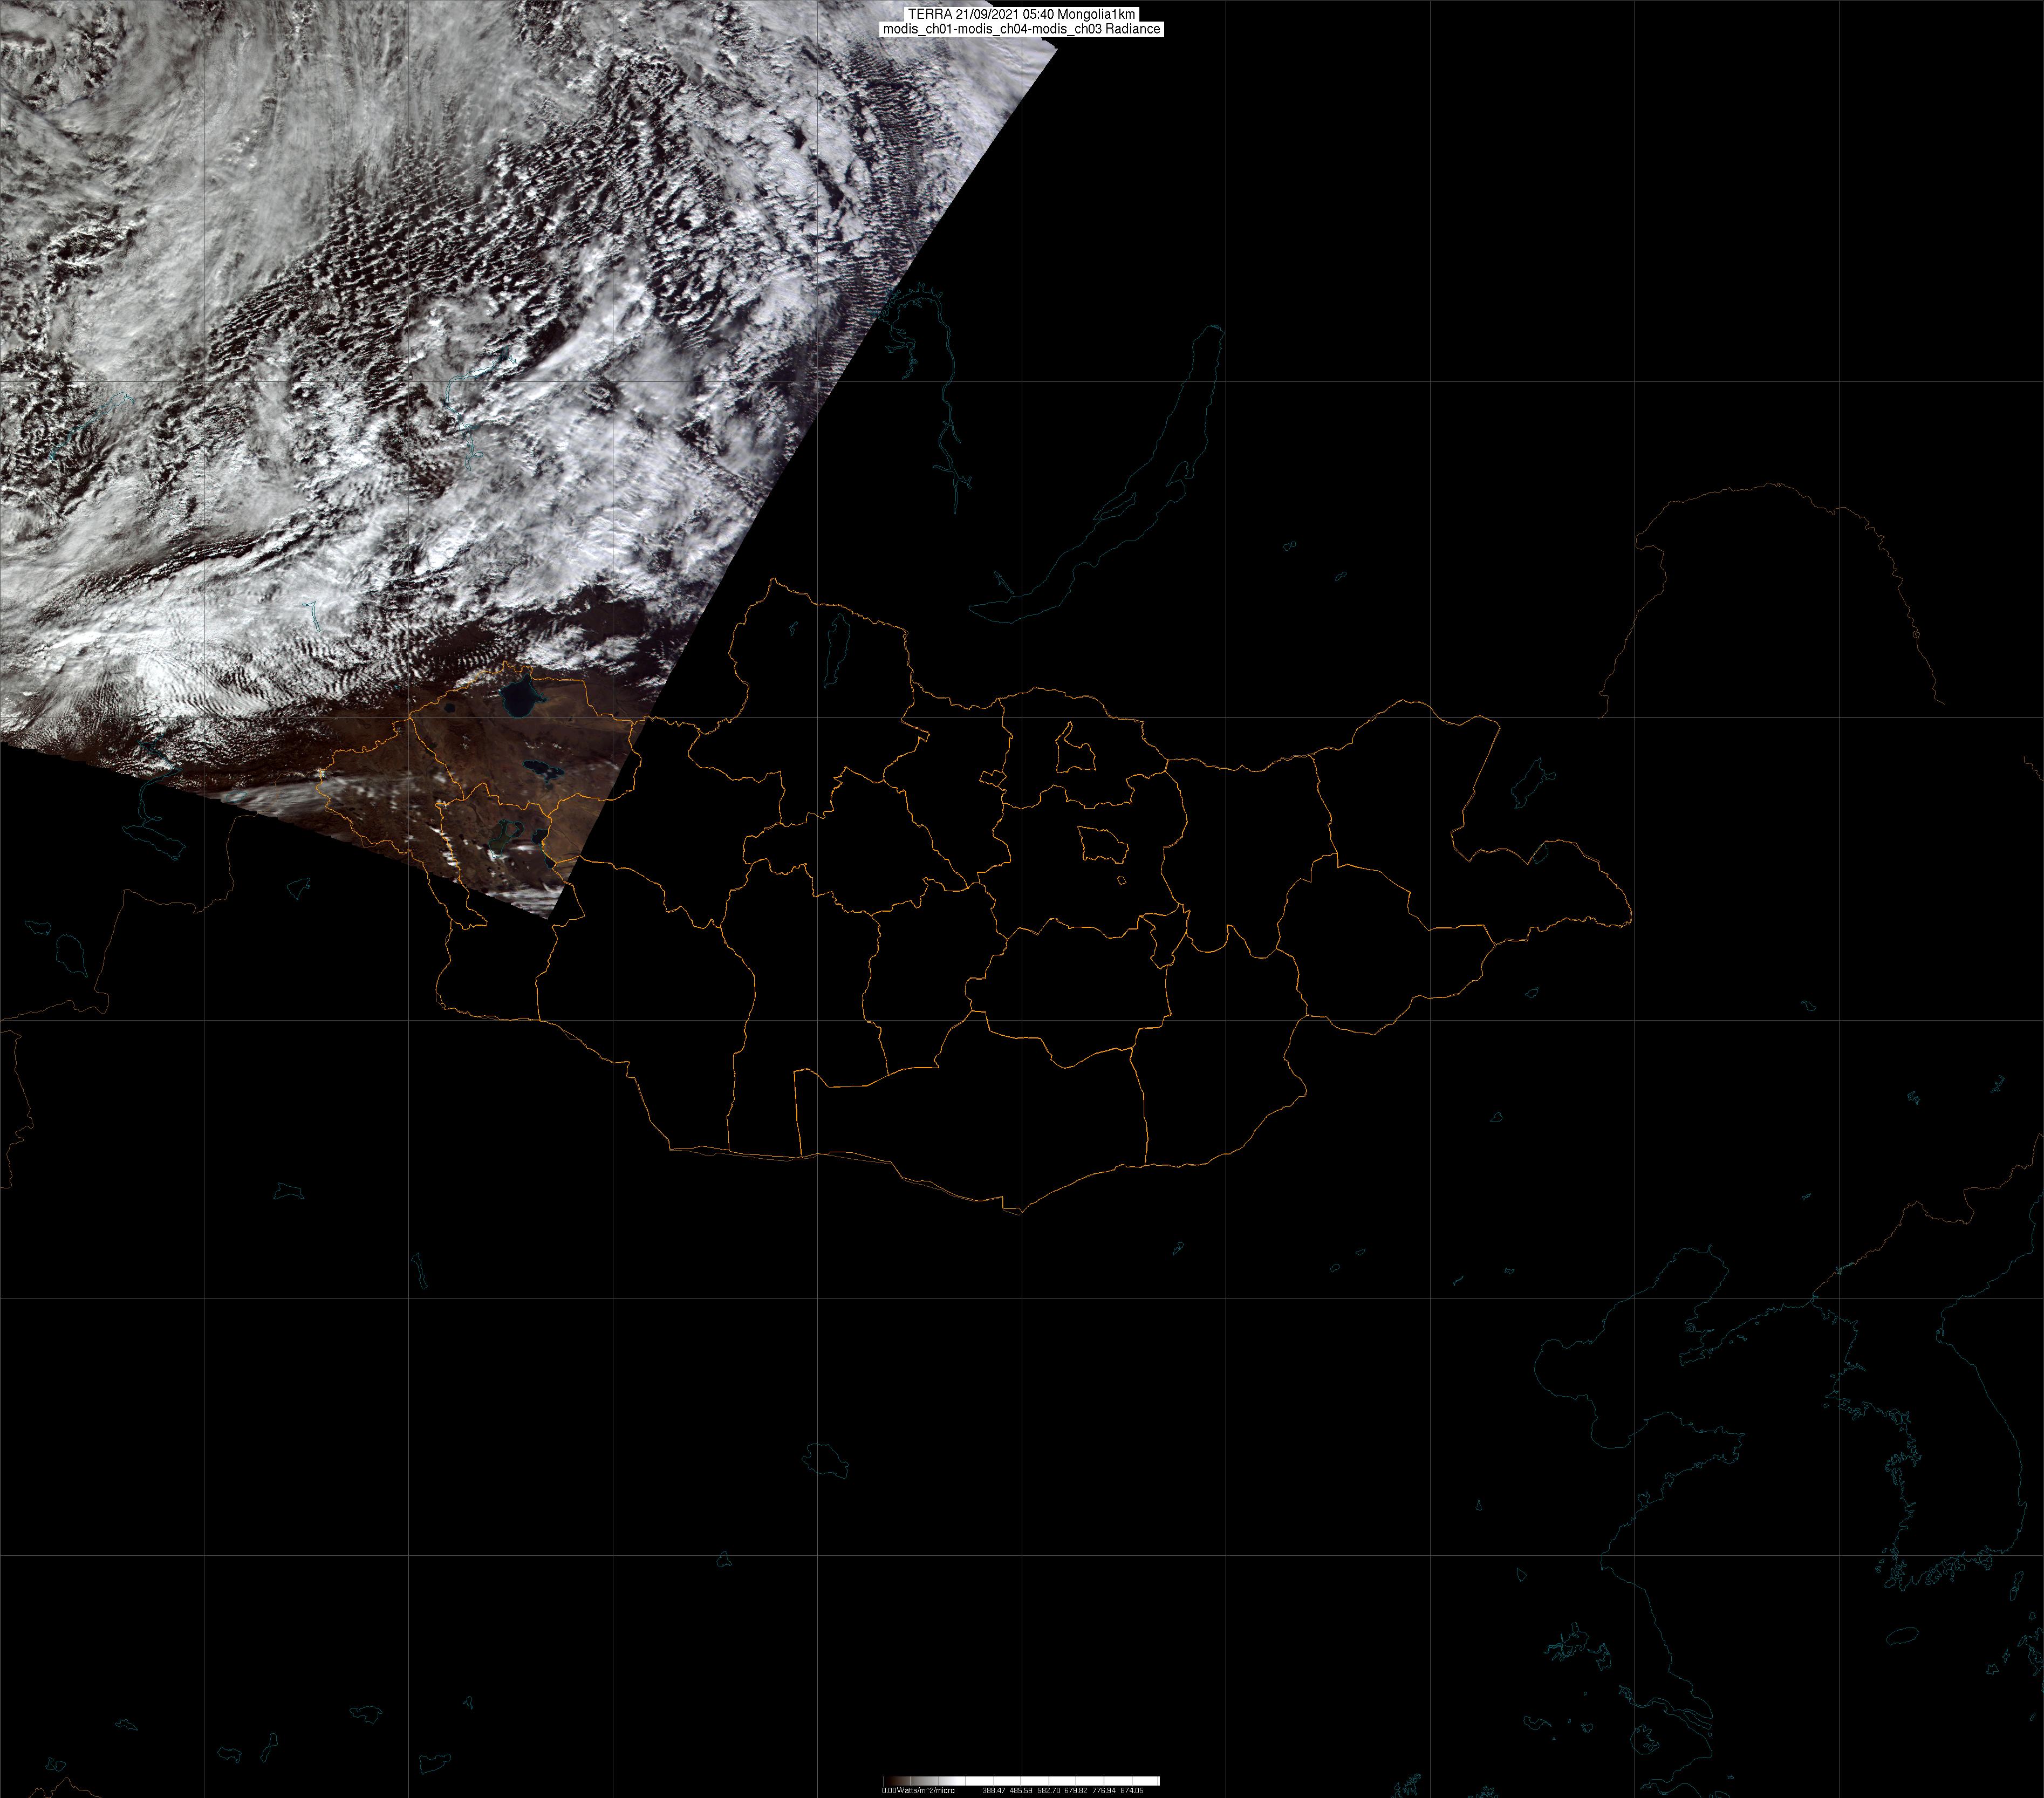Click Mongolia's southernmost border tip
The height and width of the screenshot is (1798, 2044).
tap(1020, 1213)
